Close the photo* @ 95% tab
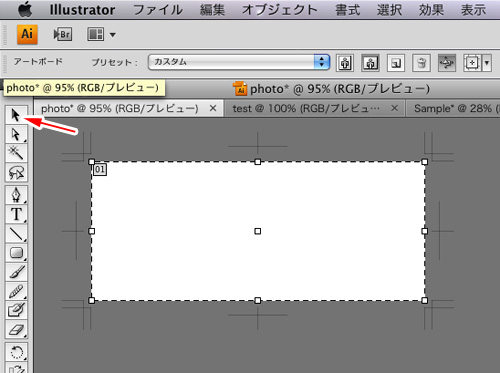This screenshot has height=373, width=500. click(x=213, y=108)
